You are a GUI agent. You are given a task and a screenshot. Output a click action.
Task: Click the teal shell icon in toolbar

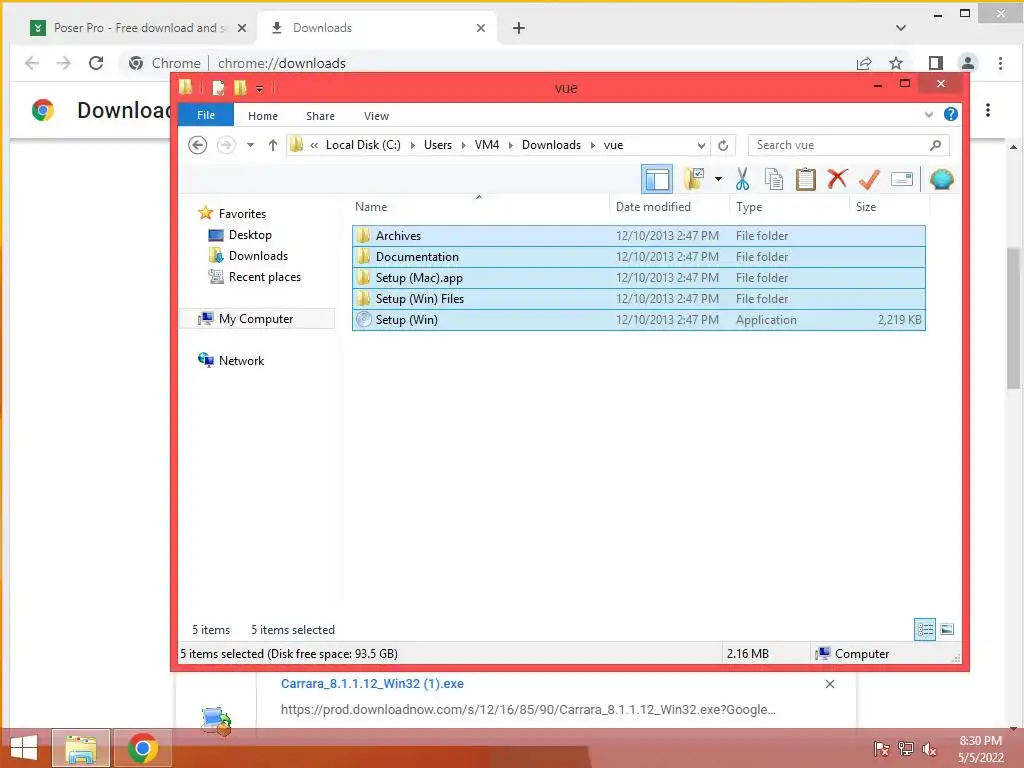tap(941, 179)
